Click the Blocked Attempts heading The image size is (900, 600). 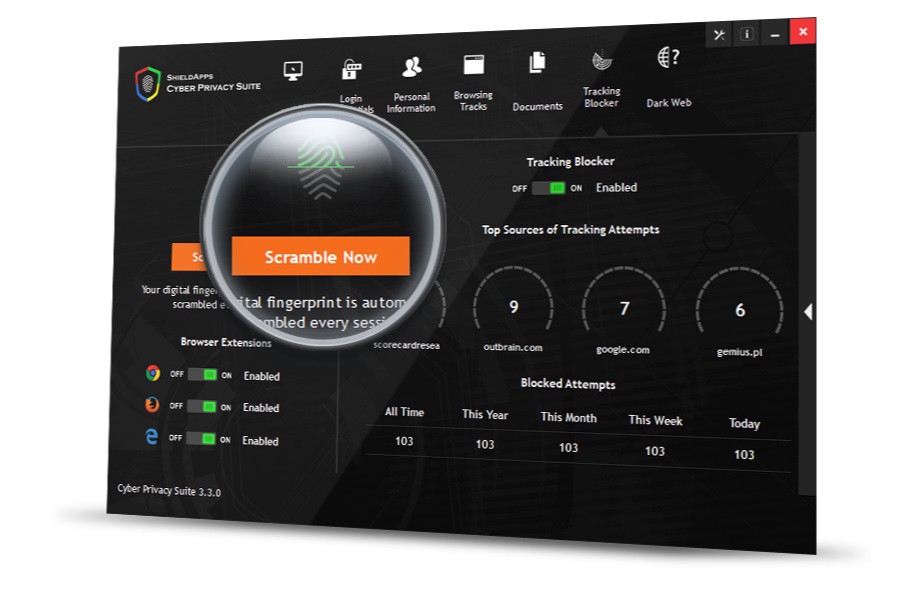point(568,384)
